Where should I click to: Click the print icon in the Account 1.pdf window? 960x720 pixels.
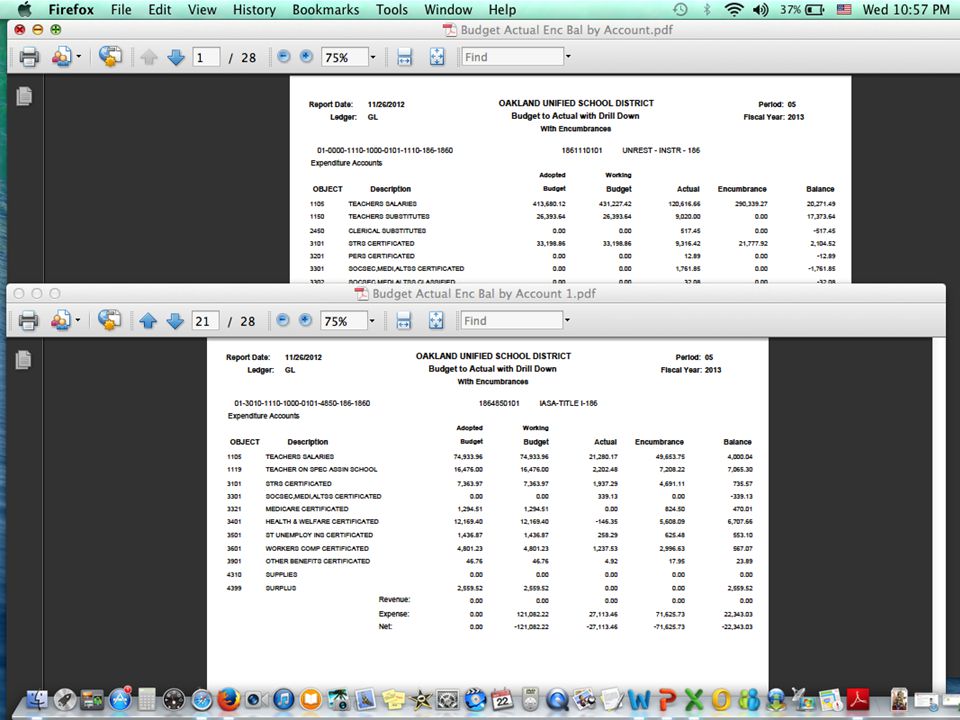[28, 320]
